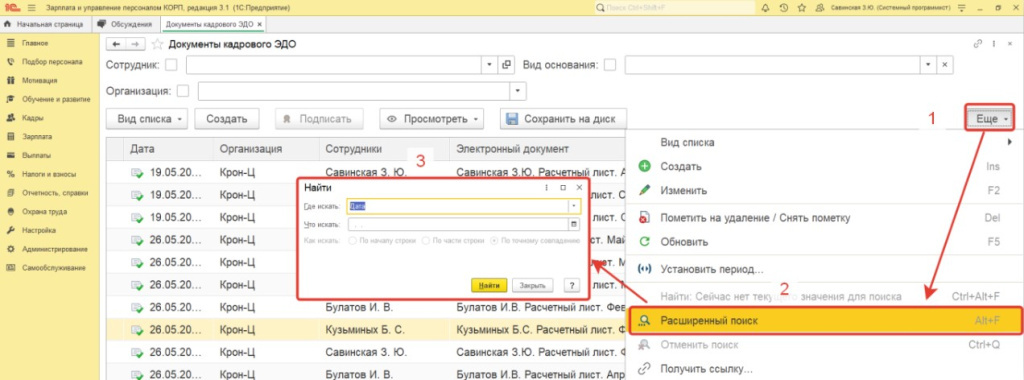
Task: Click the help question mark in Найти dialog
Action: (571, 285)
